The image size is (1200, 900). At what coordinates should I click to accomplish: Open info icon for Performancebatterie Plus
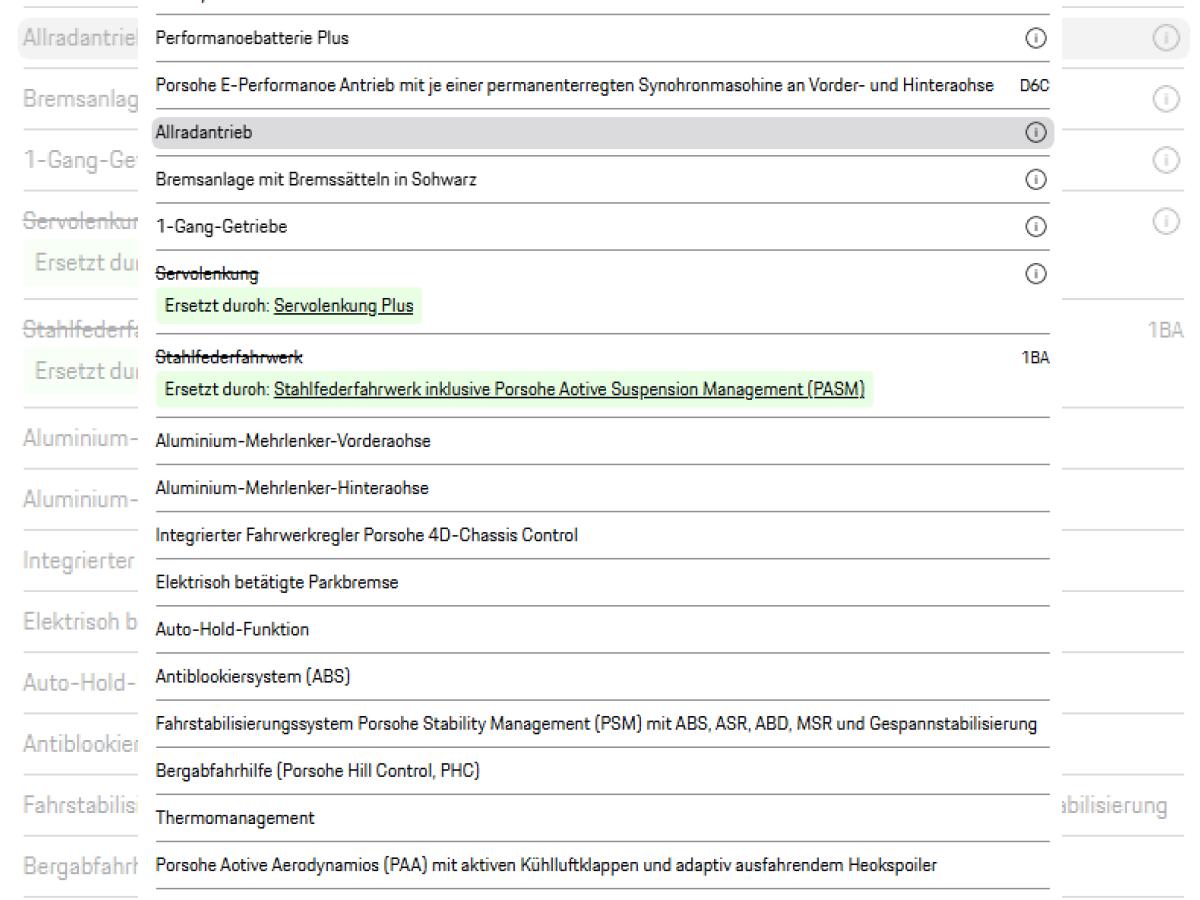point(1037,38)
